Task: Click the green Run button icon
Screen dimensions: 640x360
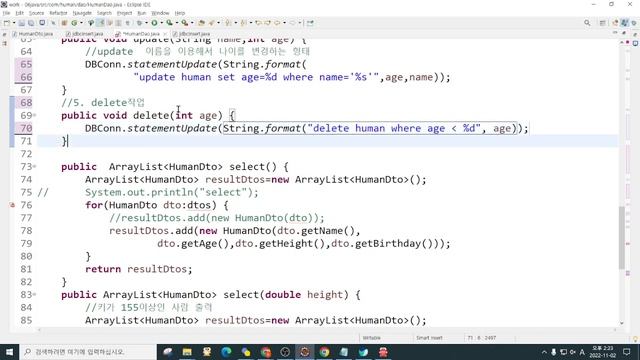Action: pyautogui.click(x=154, y=23)
